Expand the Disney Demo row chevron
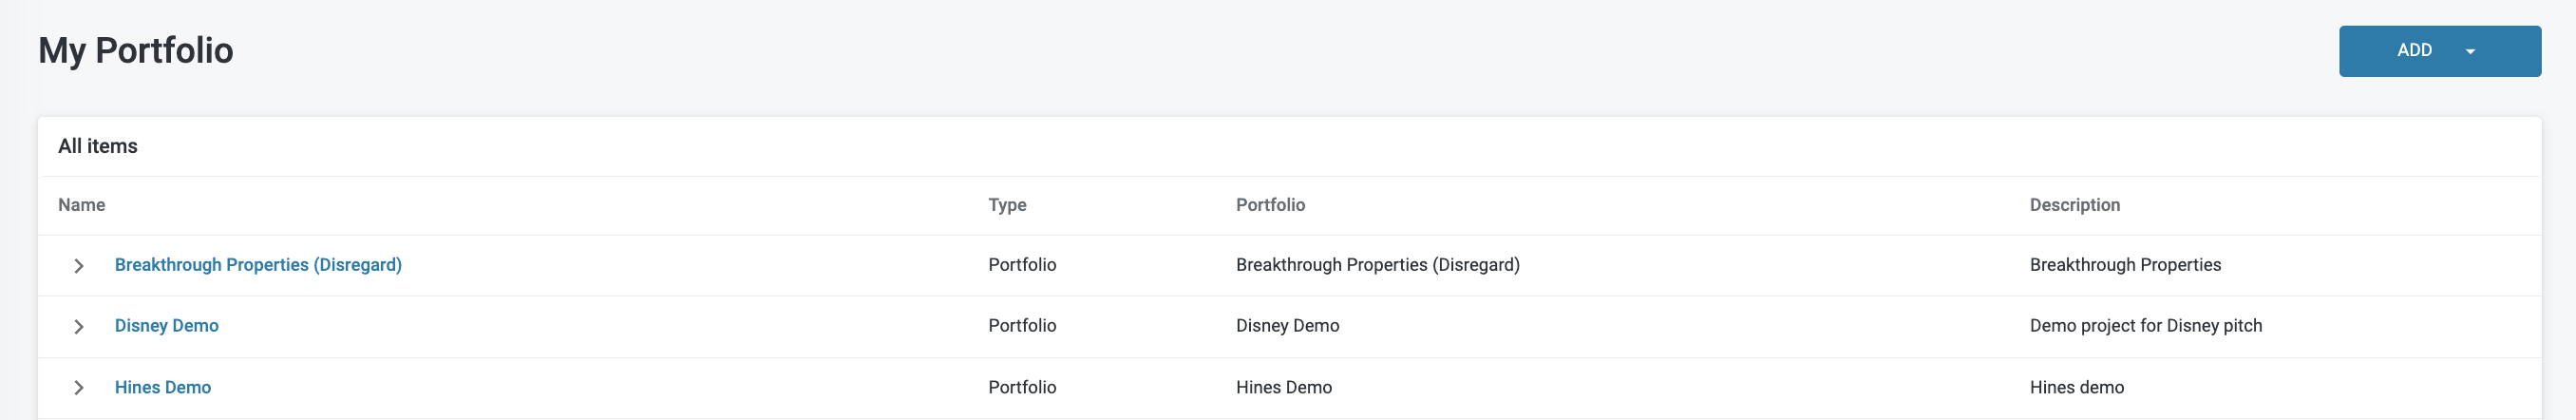2576x420 pixels. (79, 327)
